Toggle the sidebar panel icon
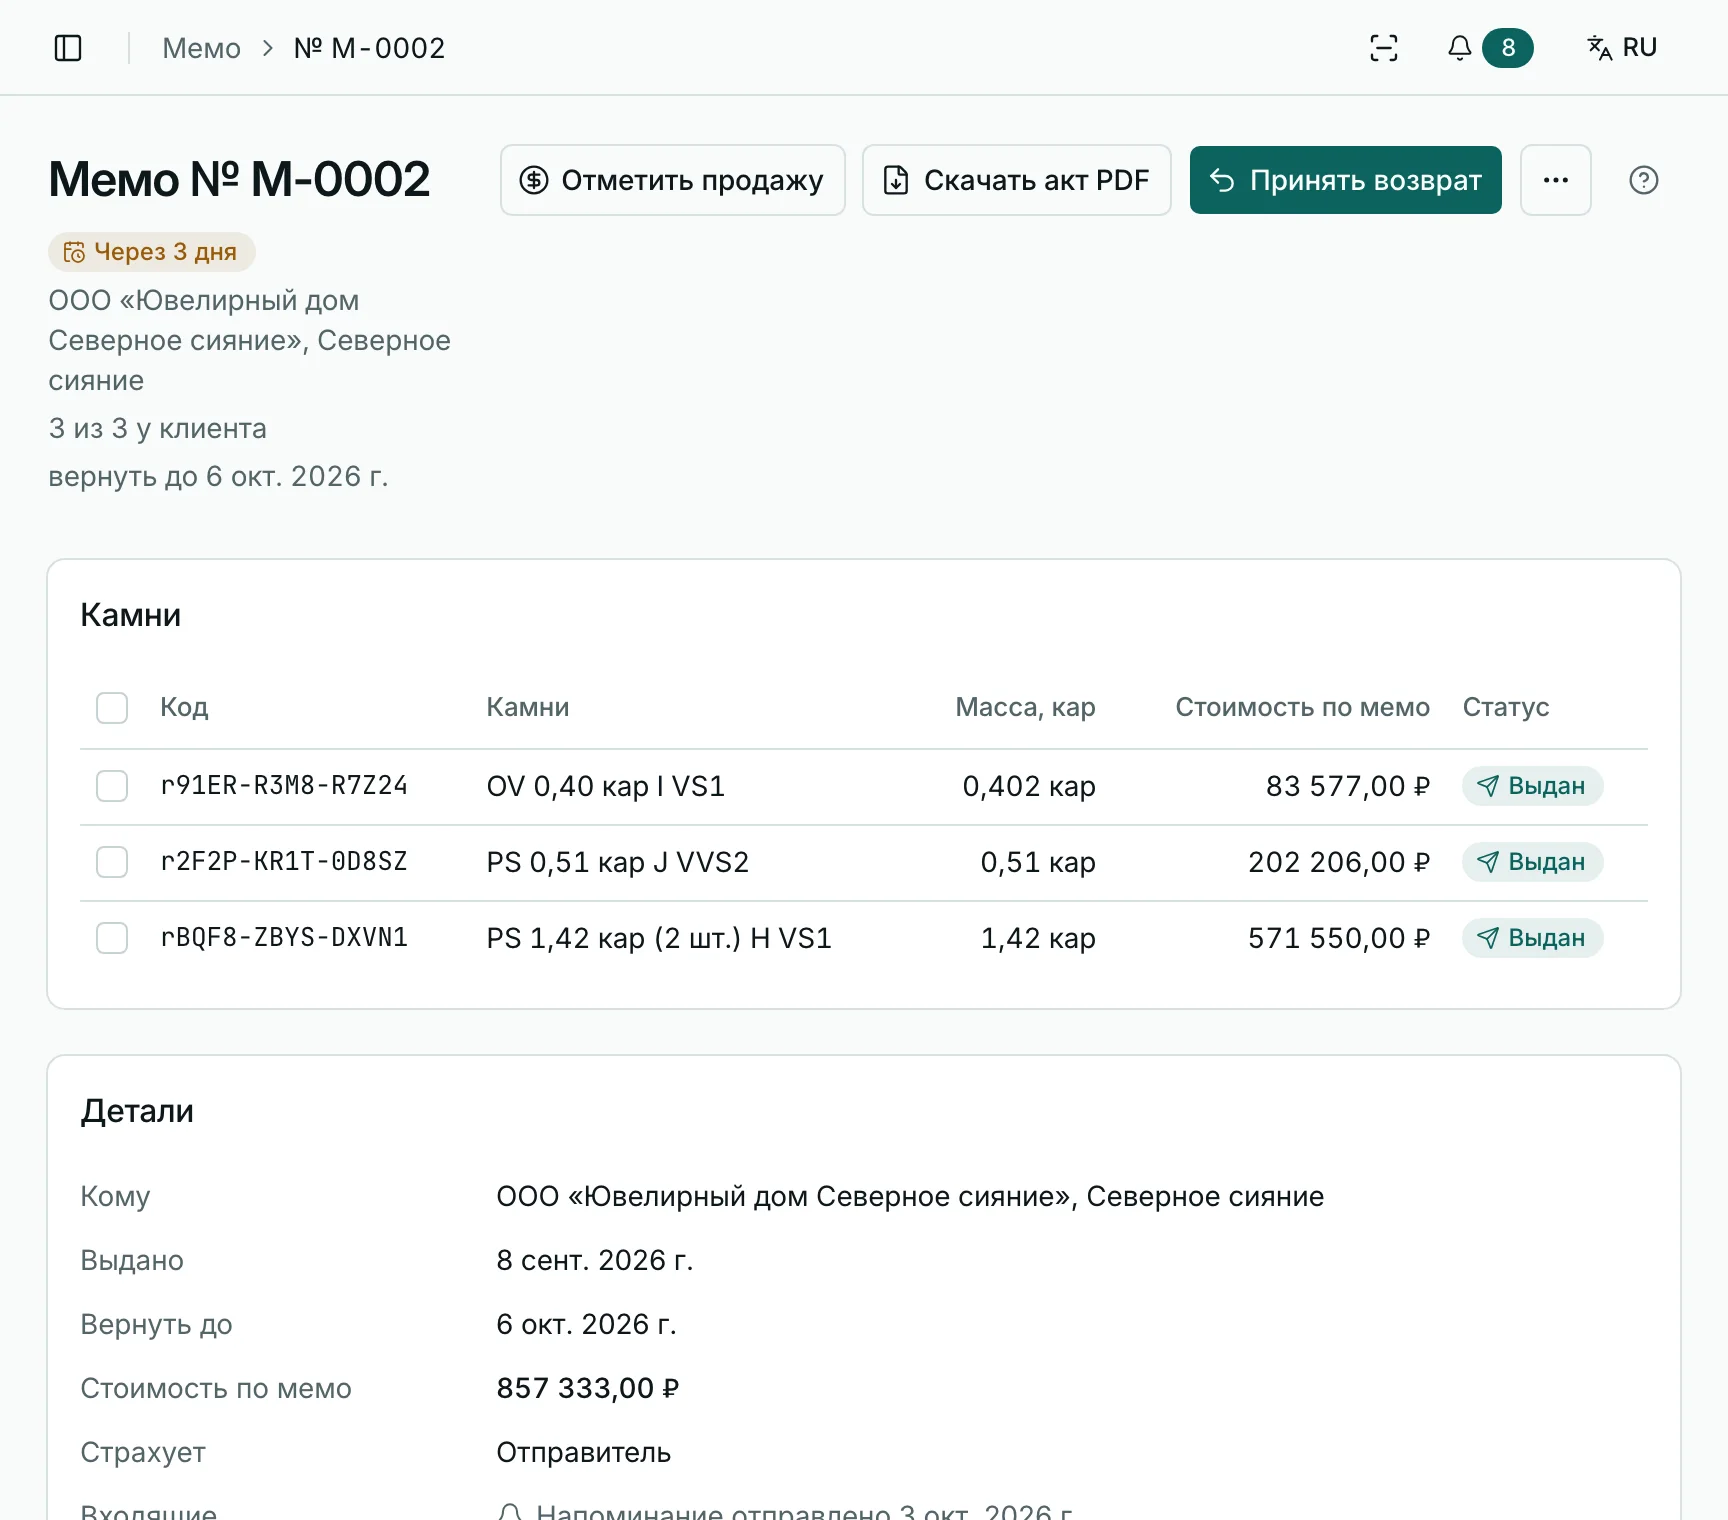The height and width of the screenshot is (1520, 1728). coord(68,48)
